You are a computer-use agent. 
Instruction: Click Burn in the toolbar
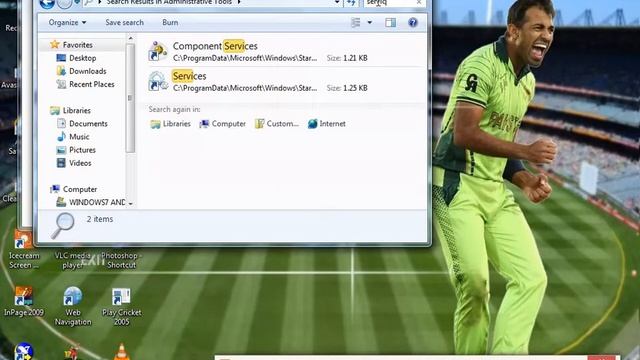point(170,22)
